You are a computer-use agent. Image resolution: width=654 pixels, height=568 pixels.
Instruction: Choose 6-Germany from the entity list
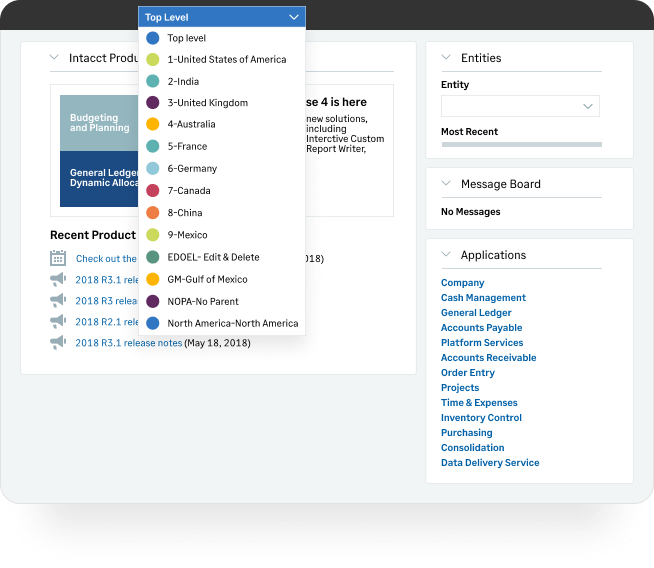(192, 169)
